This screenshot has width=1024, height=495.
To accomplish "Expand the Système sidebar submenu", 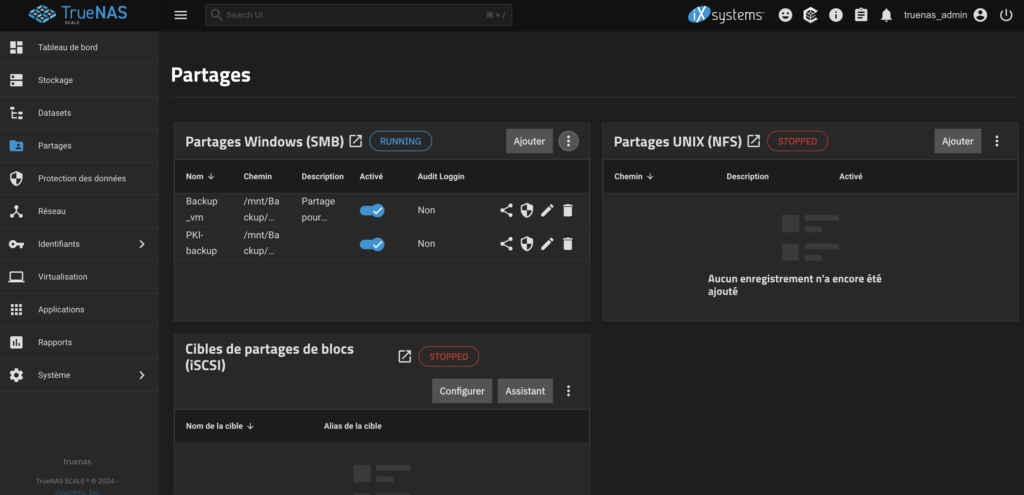I will coord(141,375).
